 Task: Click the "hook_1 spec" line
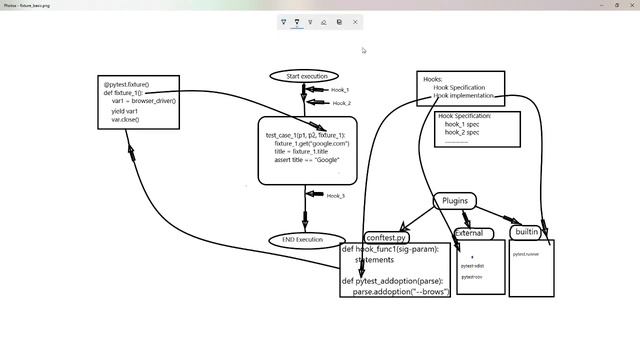pyautogui.click(x=462, y=124)
